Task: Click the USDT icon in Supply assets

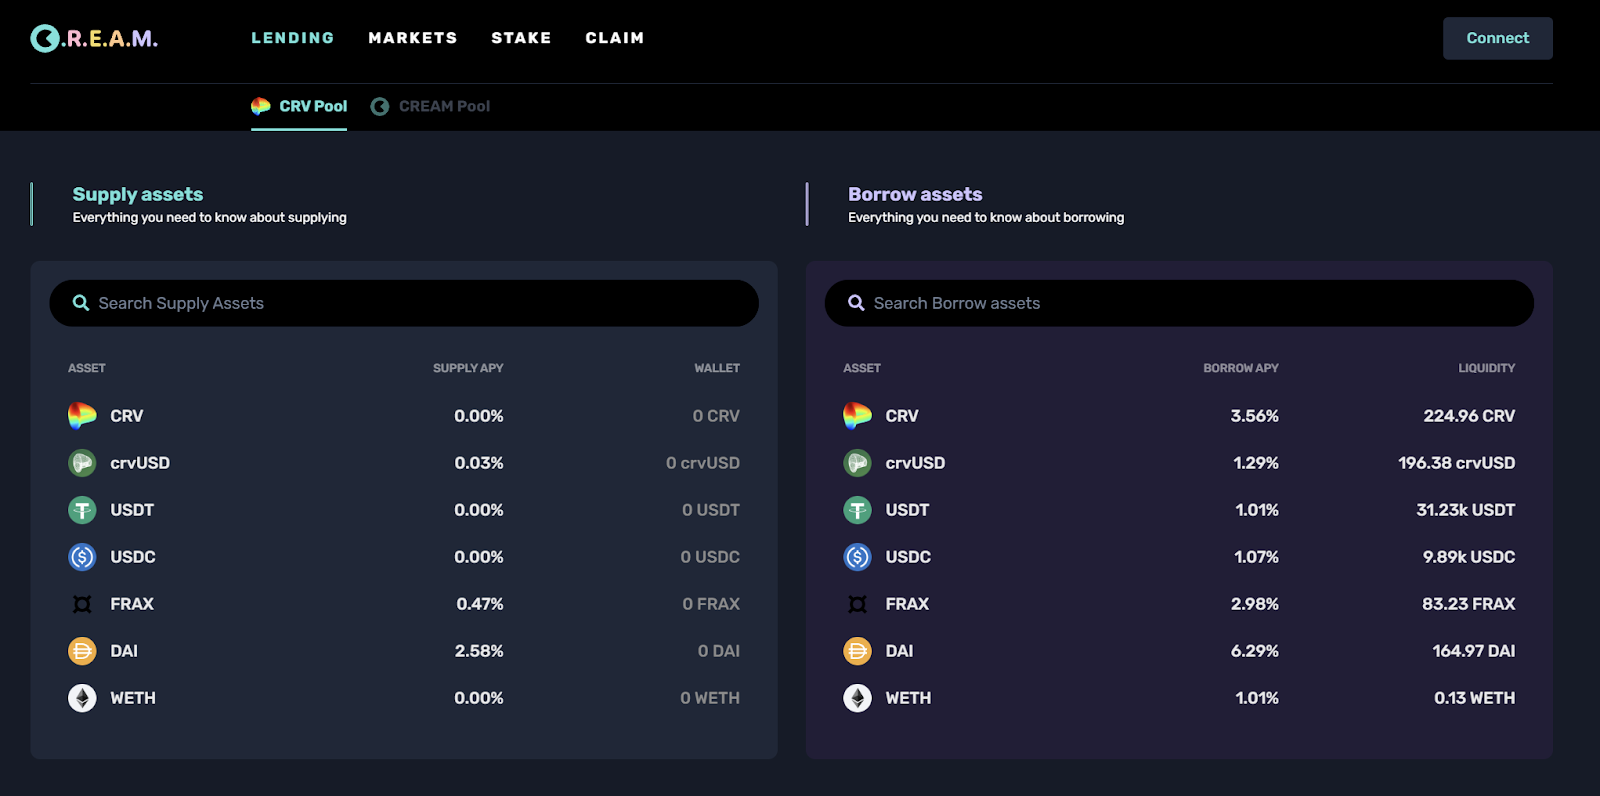Action: click(82, 510)
